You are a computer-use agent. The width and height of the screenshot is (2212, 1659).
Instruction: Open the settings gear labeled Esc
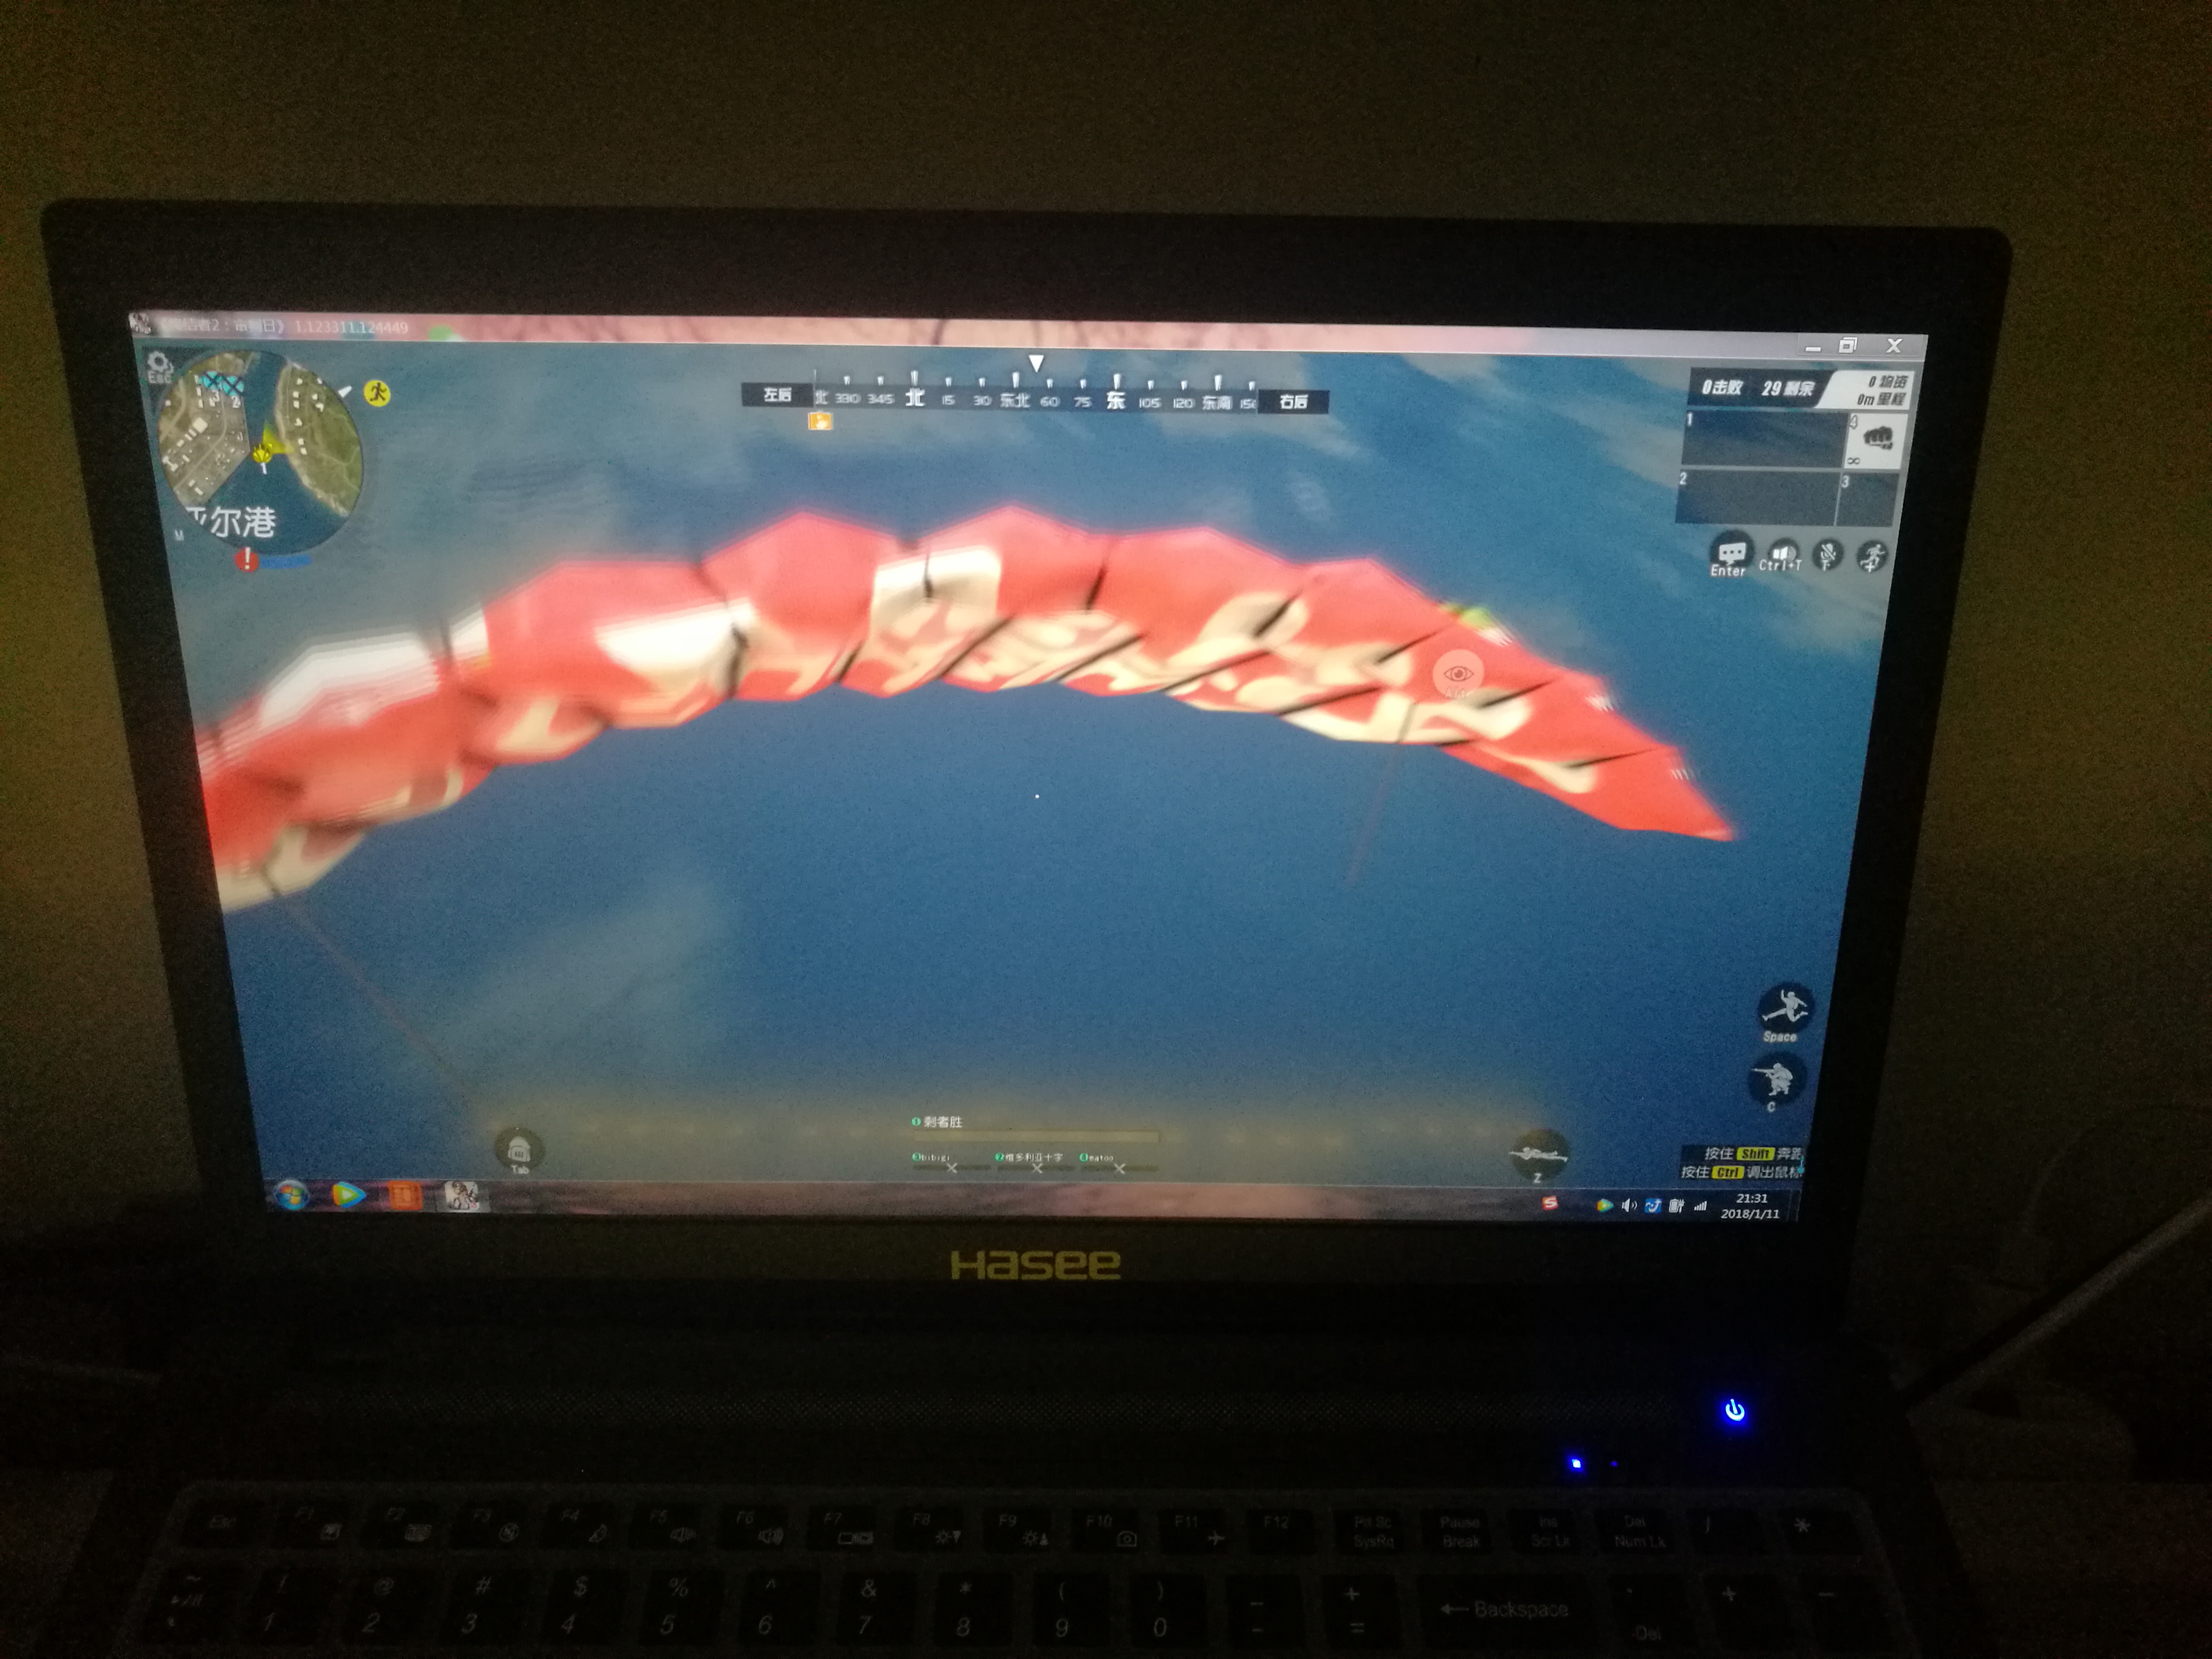click(159, 365)
